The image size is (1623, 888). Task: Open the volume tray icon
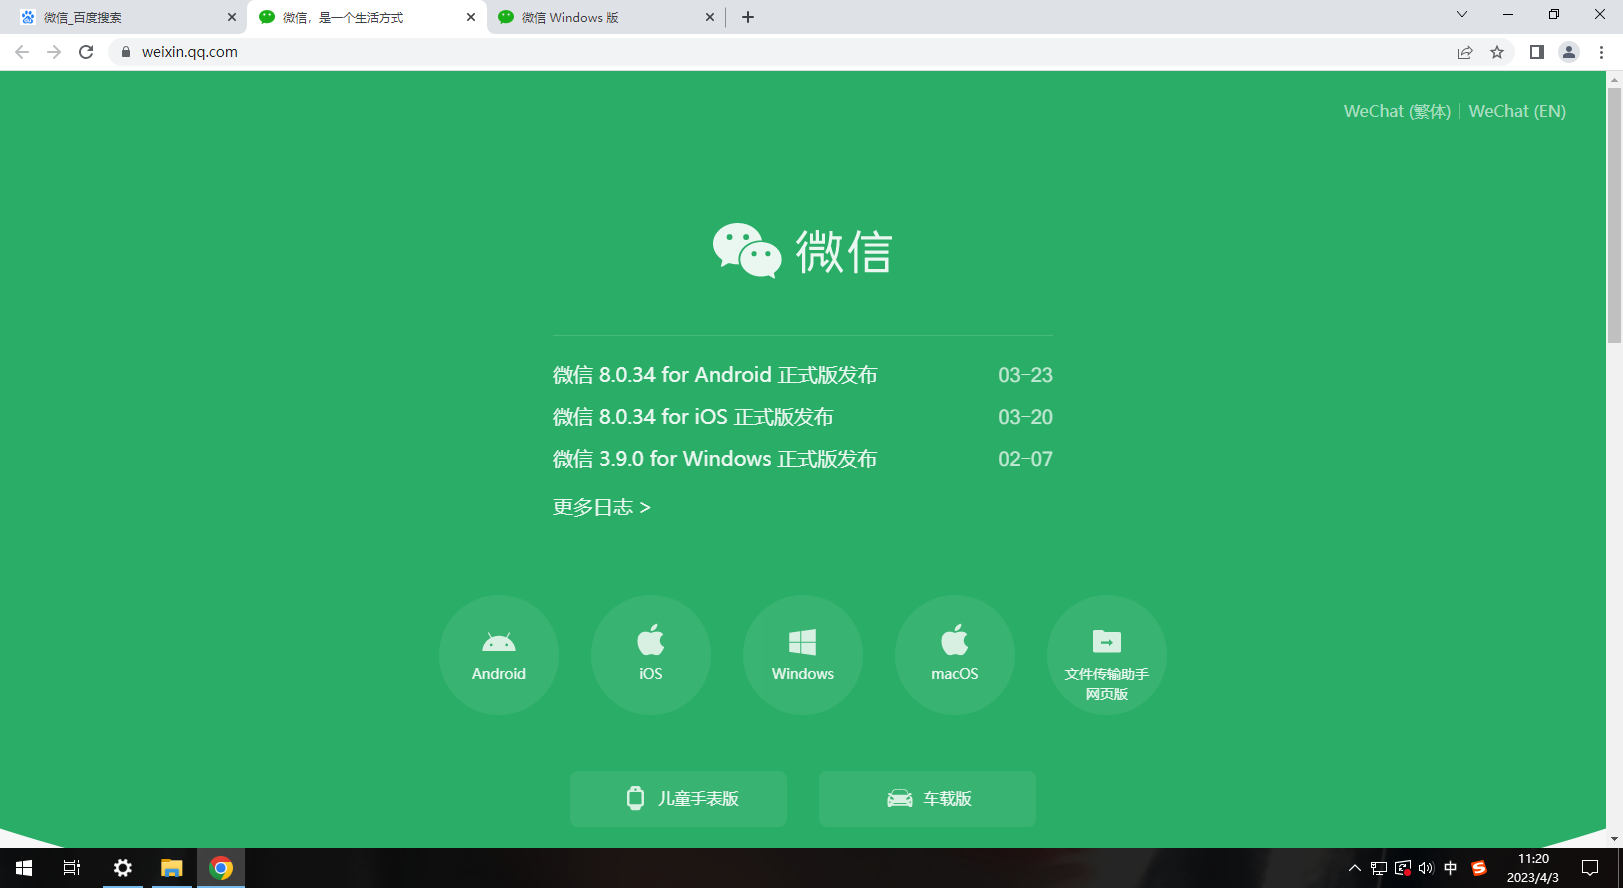[x=1426, y=868]
